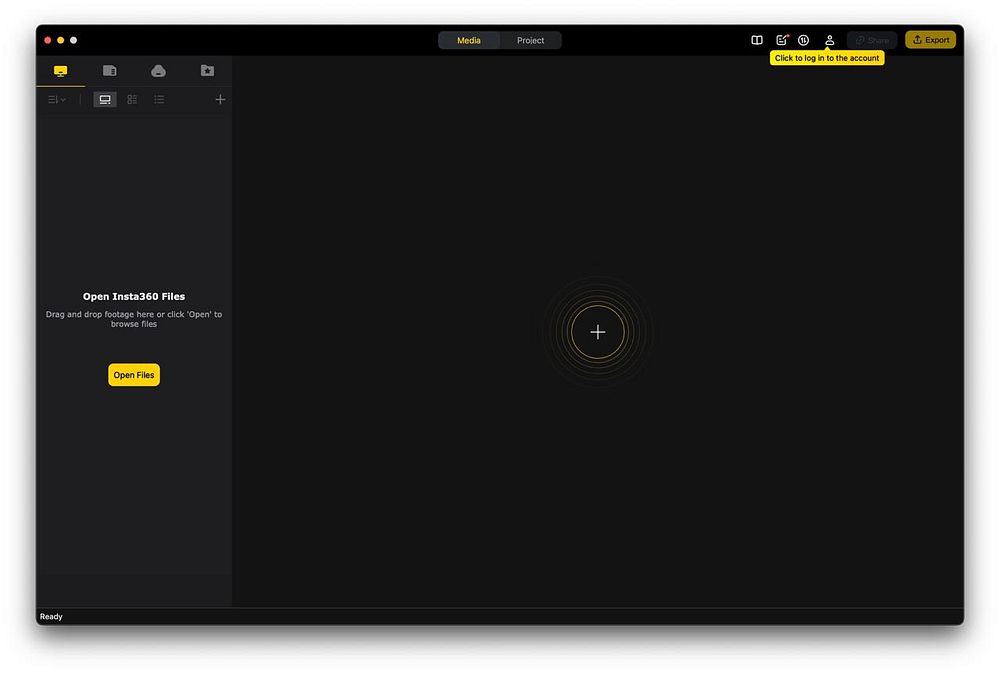The width and height of the screenshot is (1000, 673).
Task: Switch to large preview view mode
Action: pos(105,100)
